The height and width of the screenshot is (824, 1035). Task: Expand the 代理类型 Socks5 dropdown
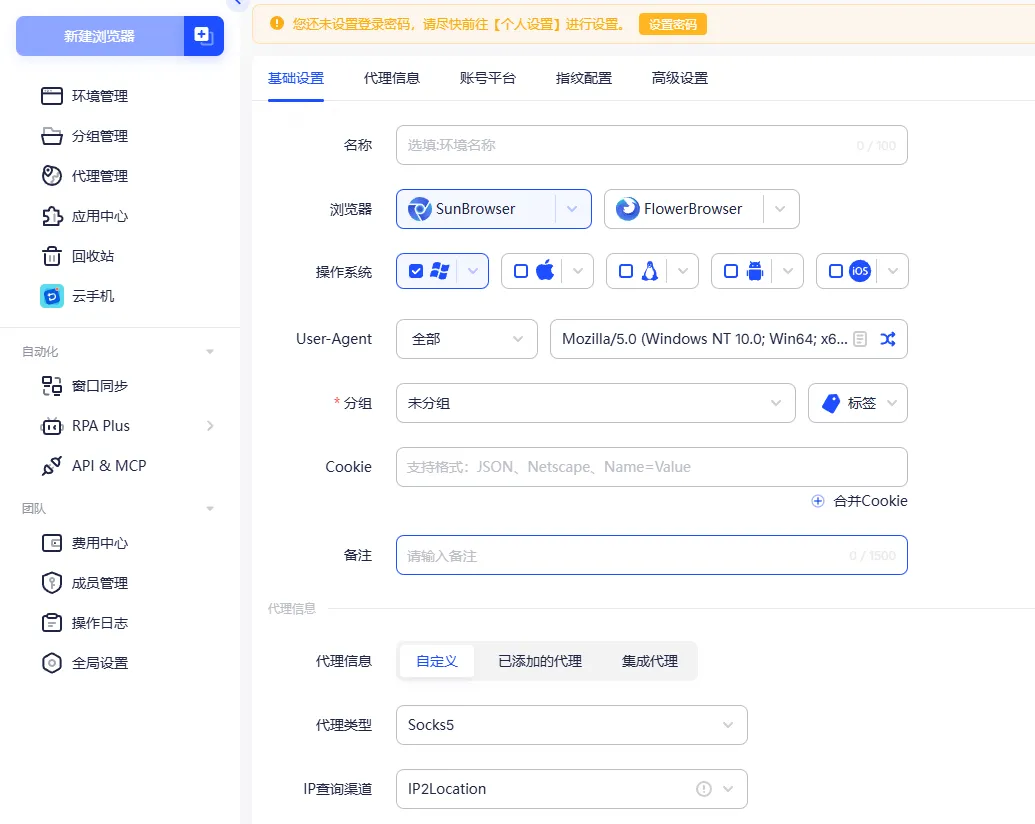tap(571, 724)
